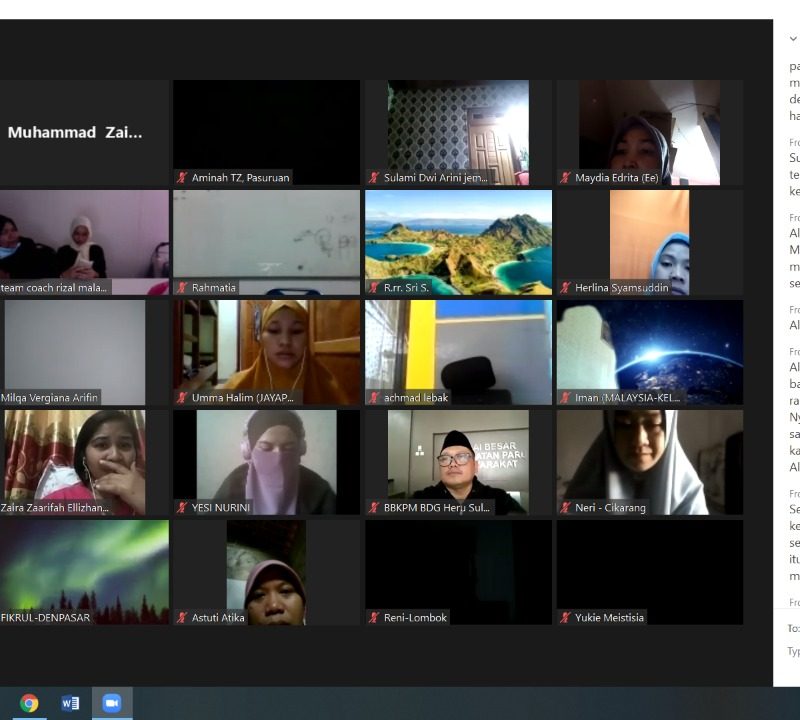Click muted mic icon next to Astuti Atika

[182, 618]
